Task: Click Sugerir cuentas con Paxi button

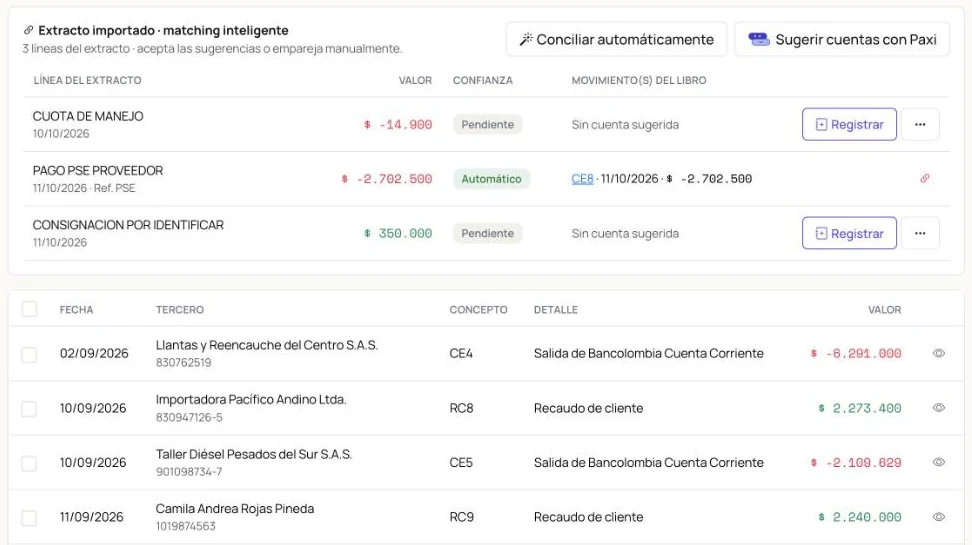Action: tap(842, 39)
